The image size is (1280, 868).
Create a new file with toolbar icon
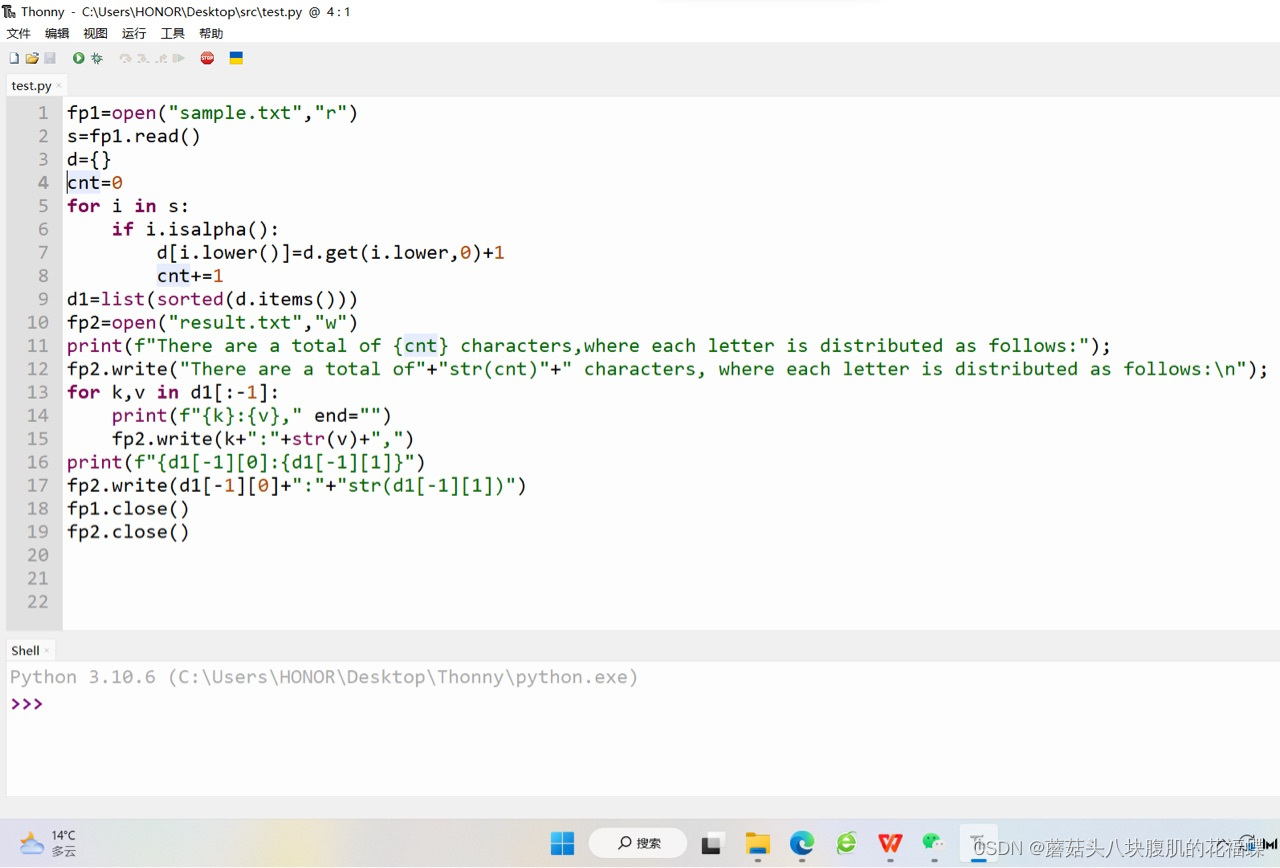click(x=14, y=58)
